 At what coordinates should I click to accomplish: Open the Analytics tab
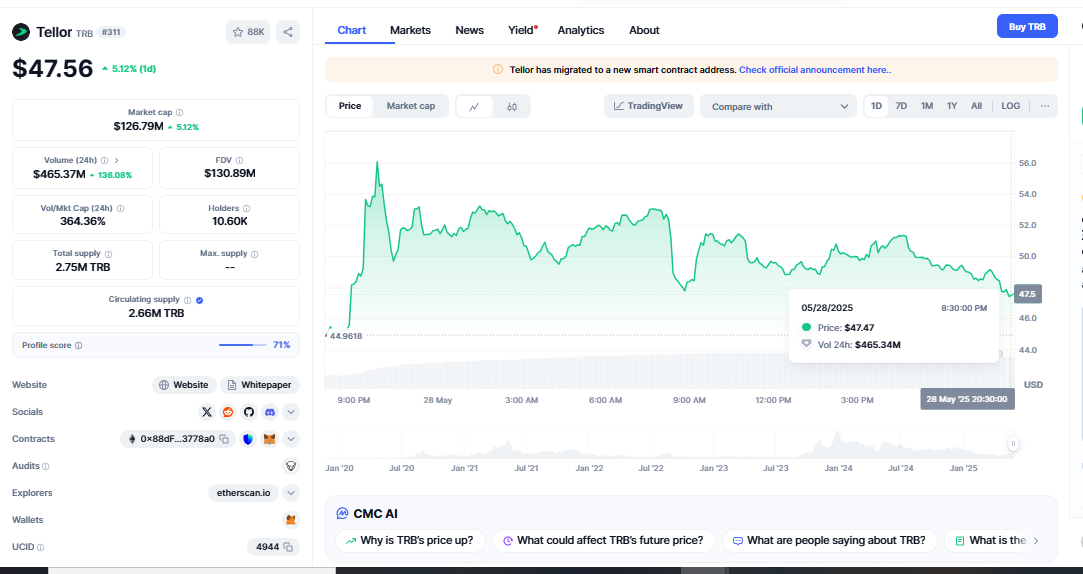[x=581, y=30]
